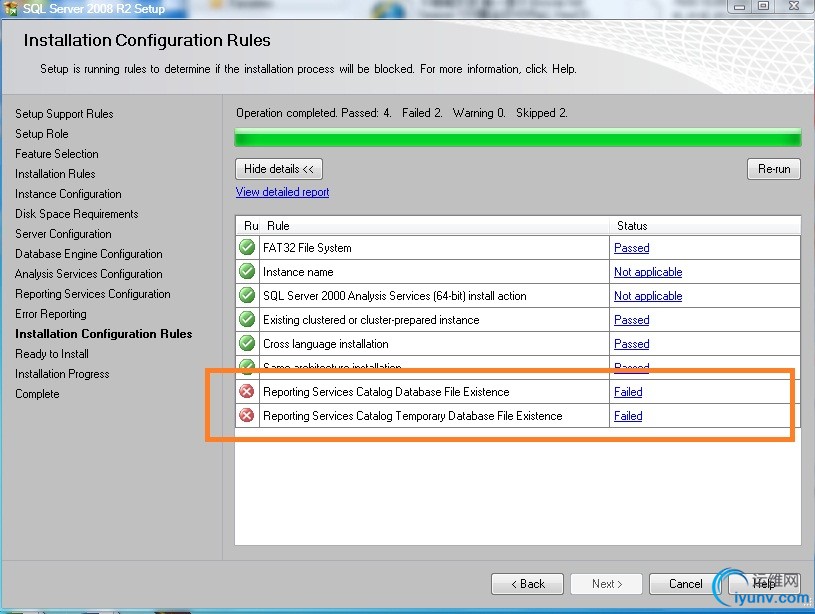Select the Analysis Services Configuration step
Viewport: 815px width, 614px height.
88,274
